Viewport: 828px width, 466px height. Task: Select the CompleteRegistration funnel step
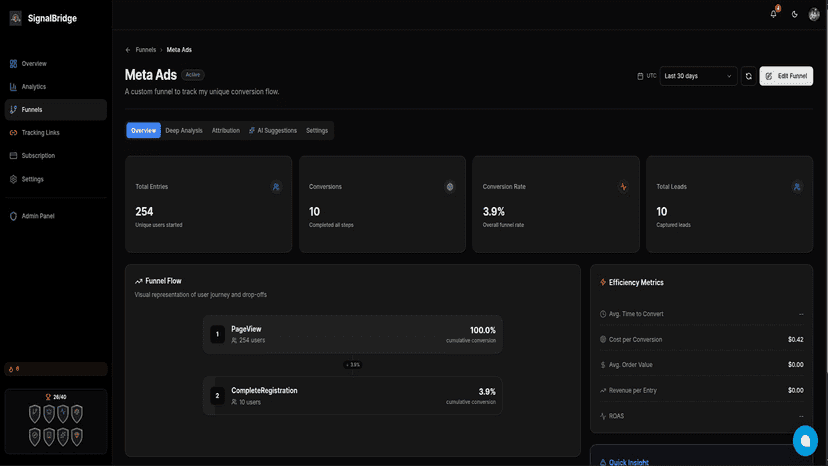(352, 396)
